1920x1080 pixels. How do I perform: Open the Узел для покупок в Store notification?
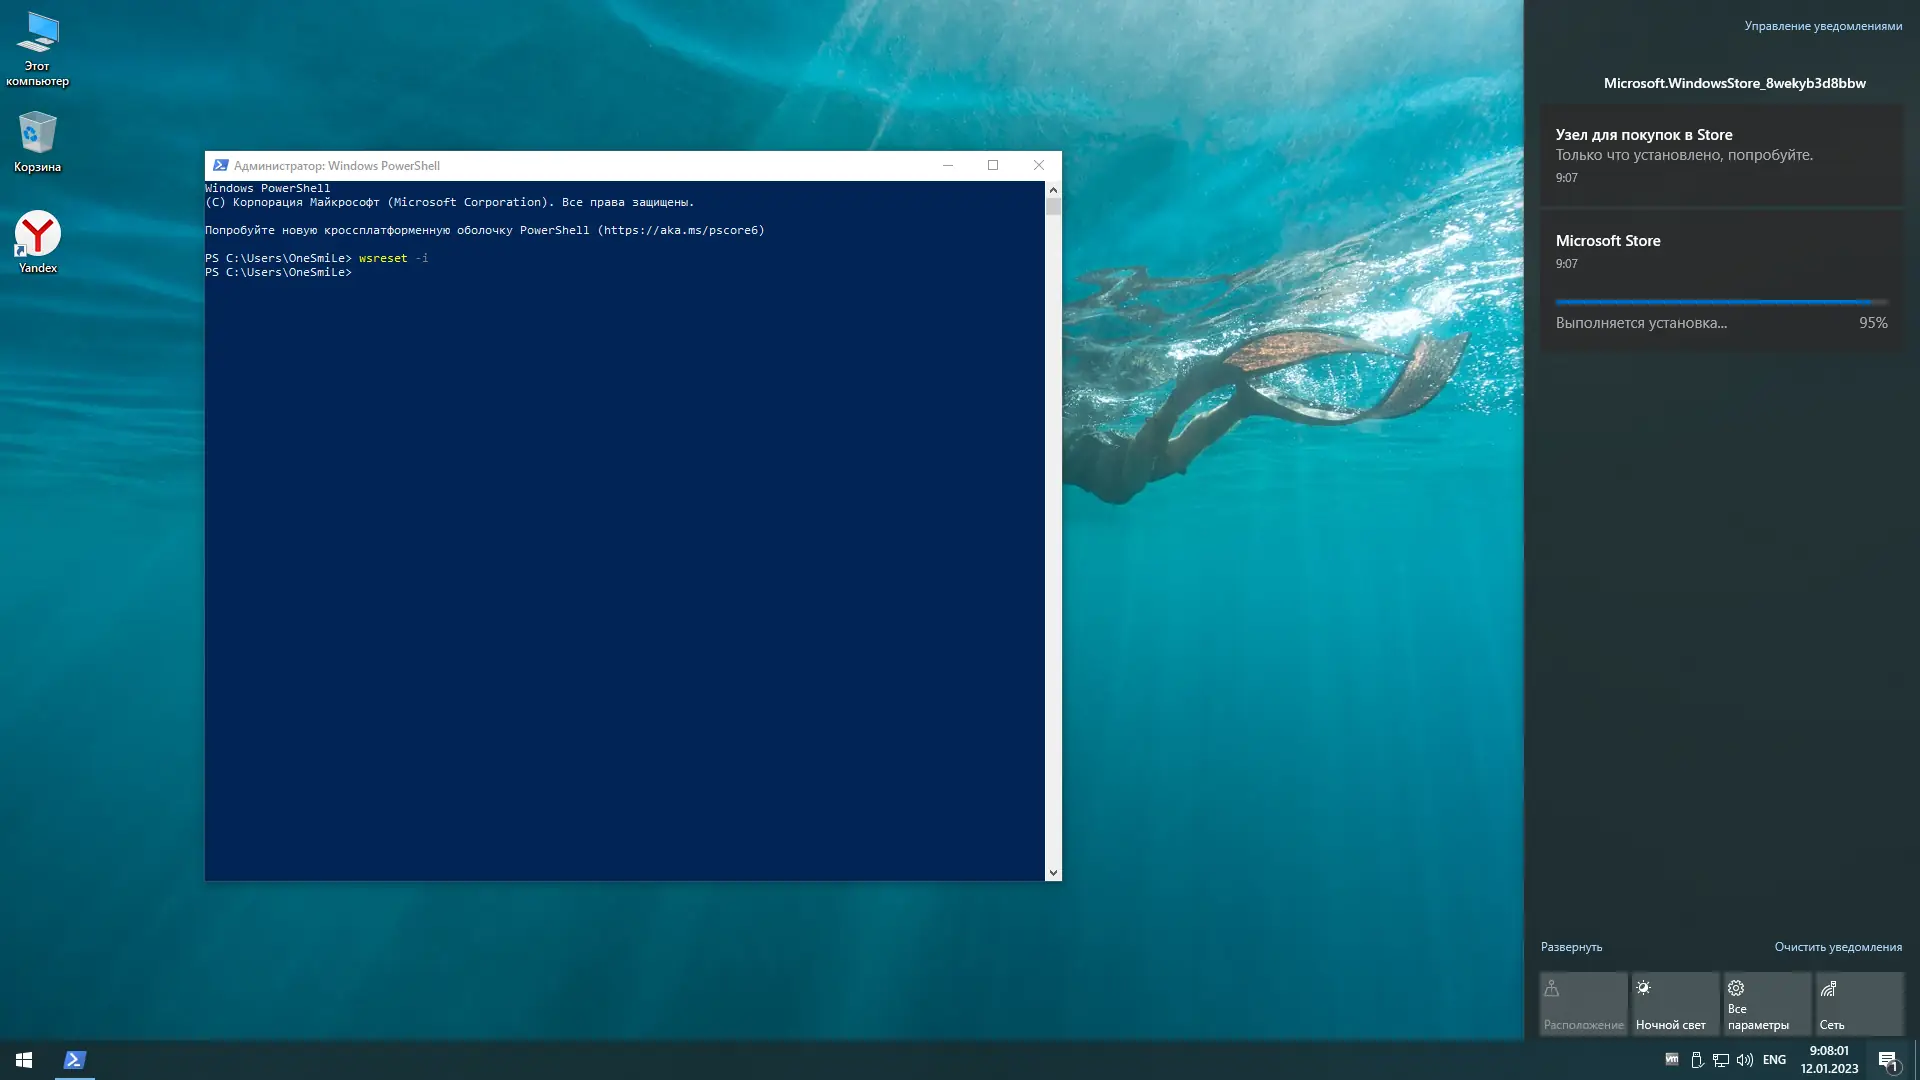click(x=1720, y=155)
